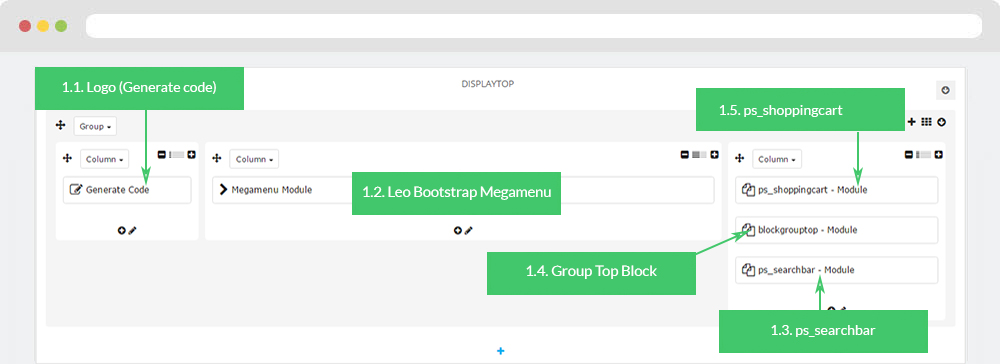Click the plus icon to widen the Megamenu column
The height and width of the screenshot is (364, 1000).
click(714, 154)
